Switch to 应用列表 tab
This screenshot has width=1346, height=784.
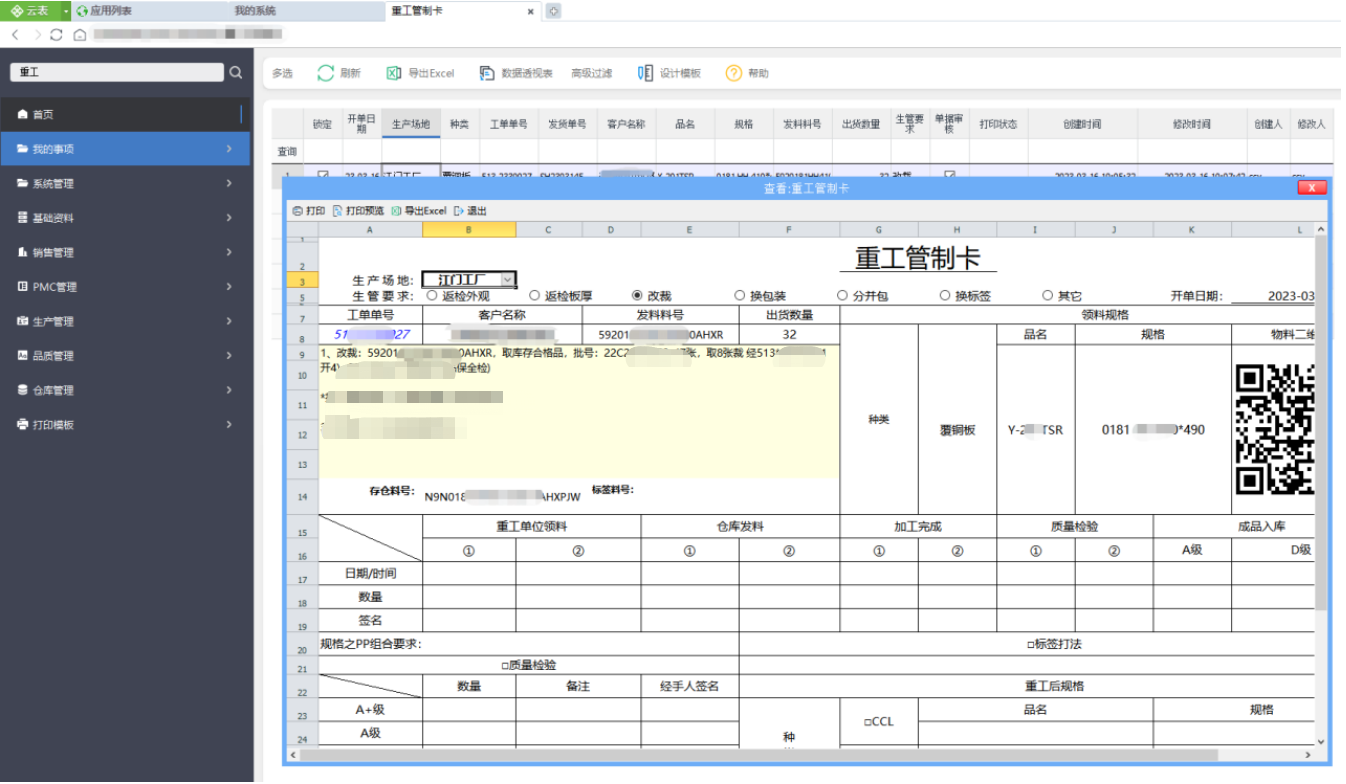(111, 11)
